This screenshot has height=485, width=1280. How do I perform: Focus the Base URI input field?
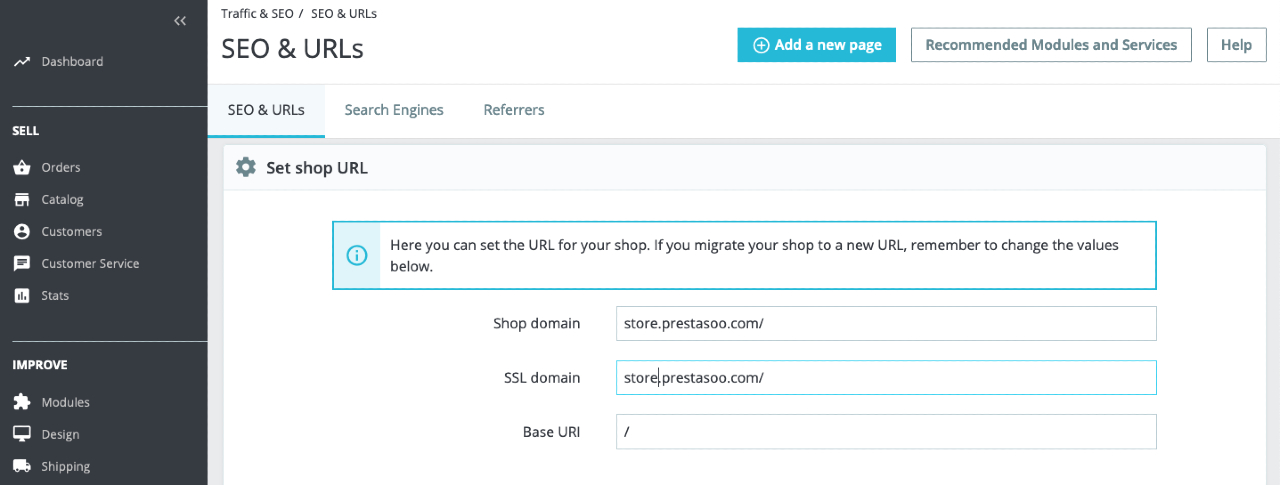(886, 432)
